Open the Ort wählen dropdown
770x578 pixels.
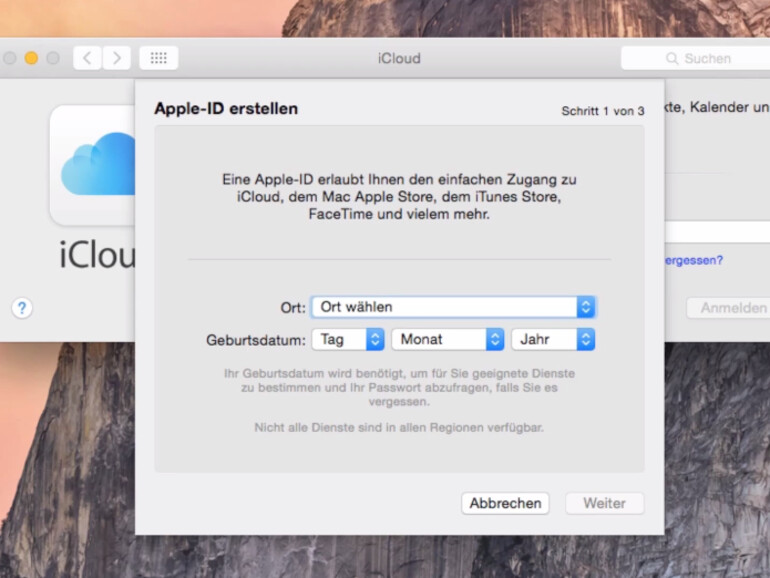pos(453,307)
